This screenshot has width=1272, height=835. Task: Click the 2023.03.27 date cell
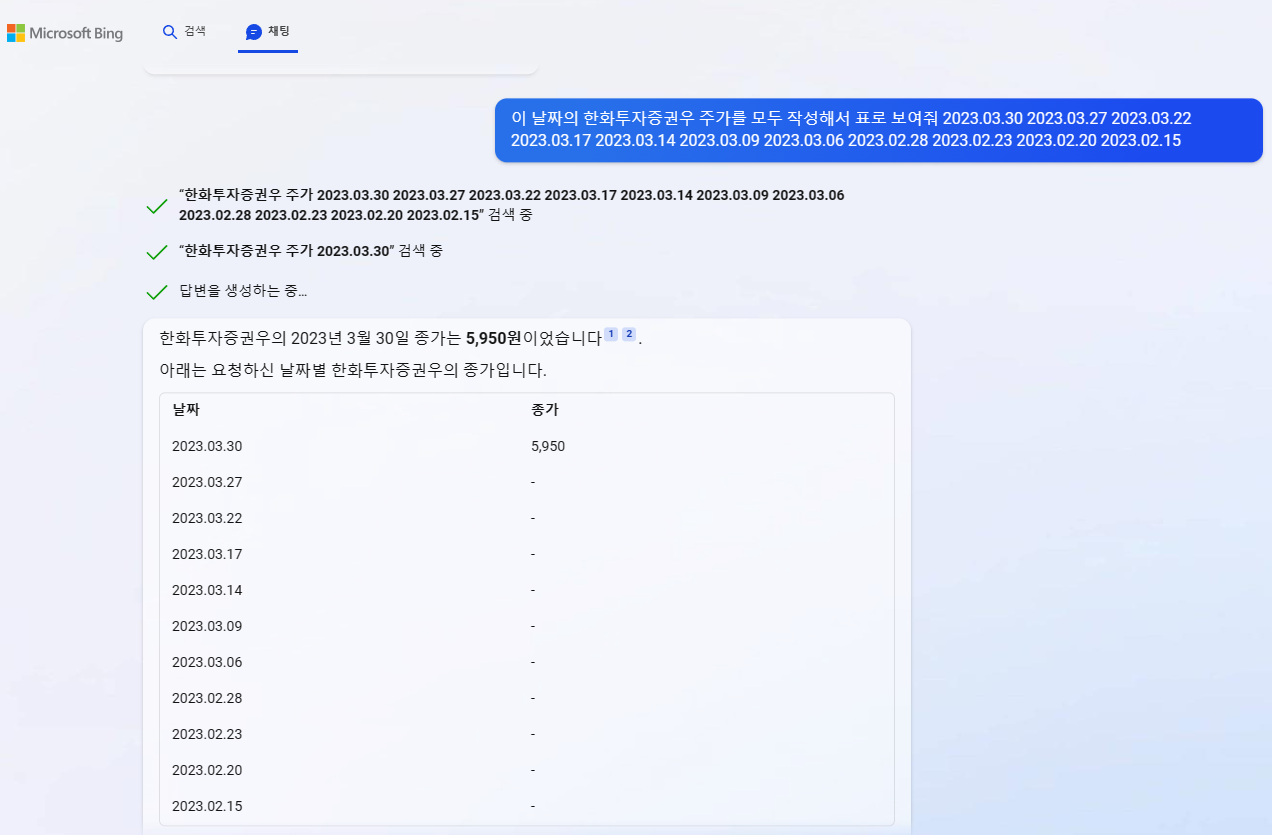[207, 482]
